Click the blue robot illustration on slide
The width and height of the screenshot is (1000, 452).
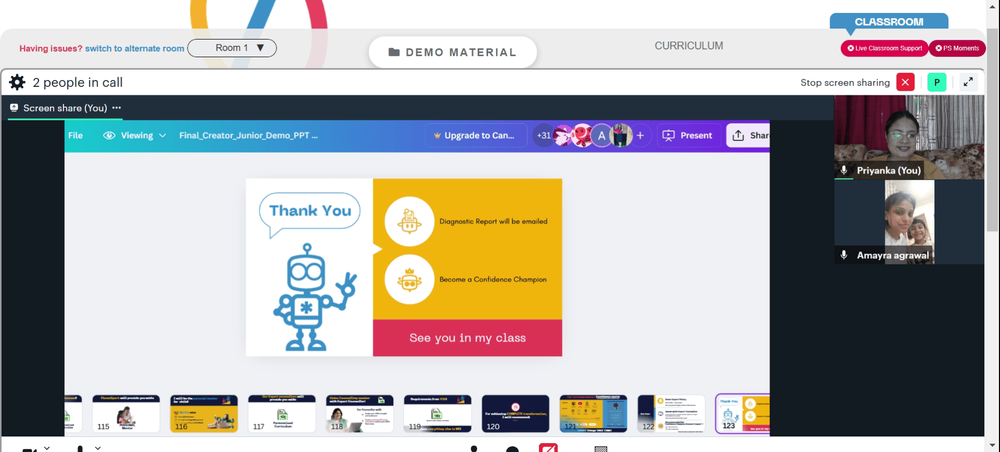[x=315, y=297]
